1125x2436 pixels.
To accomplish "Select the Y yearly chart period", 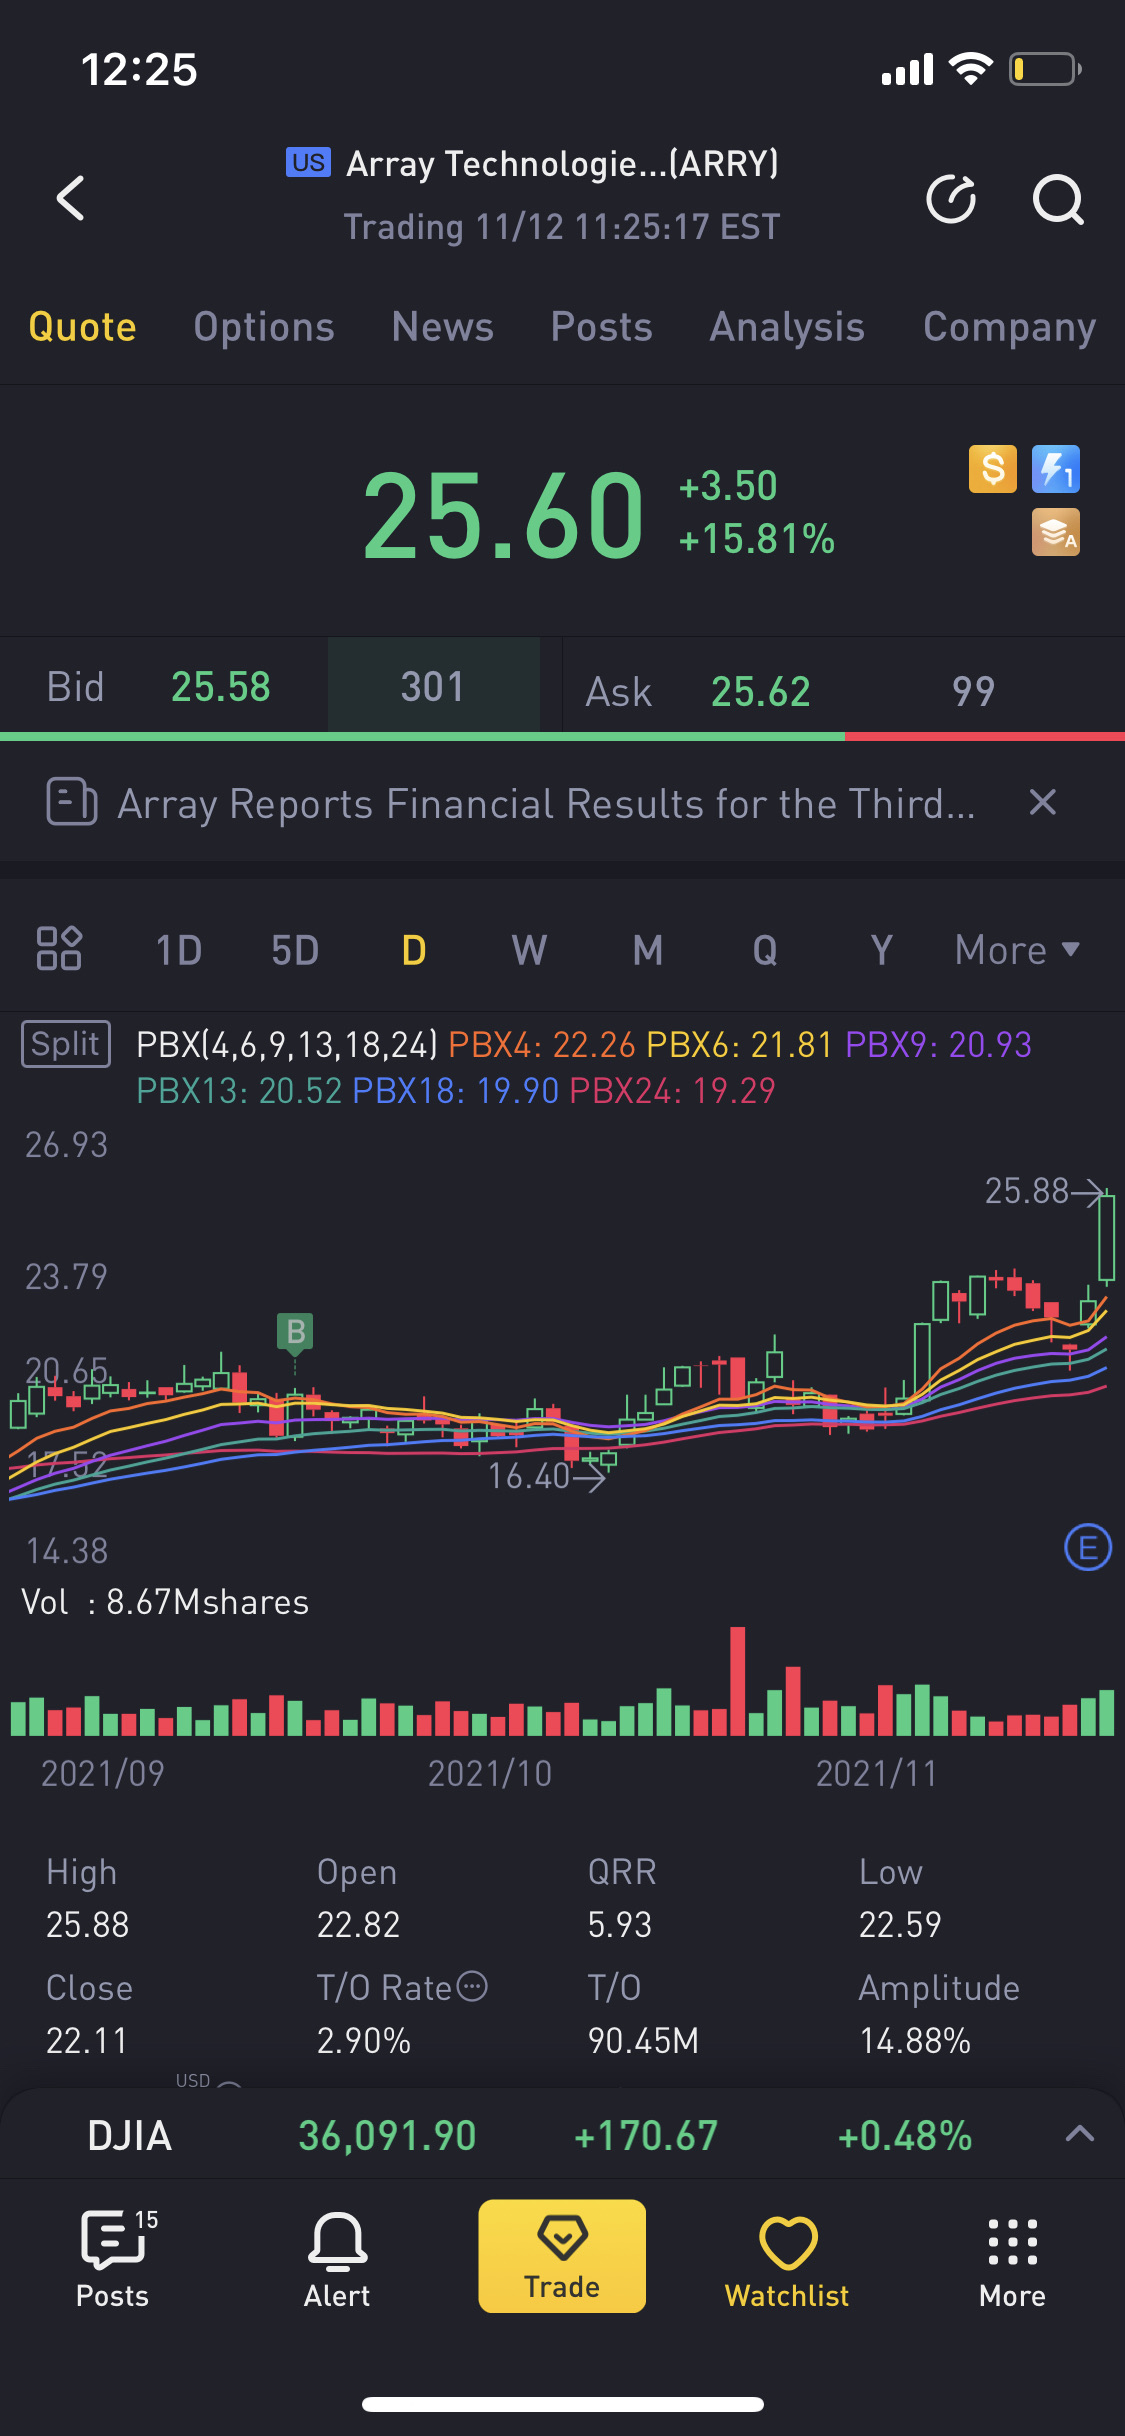I will click(x=881, y=950).
